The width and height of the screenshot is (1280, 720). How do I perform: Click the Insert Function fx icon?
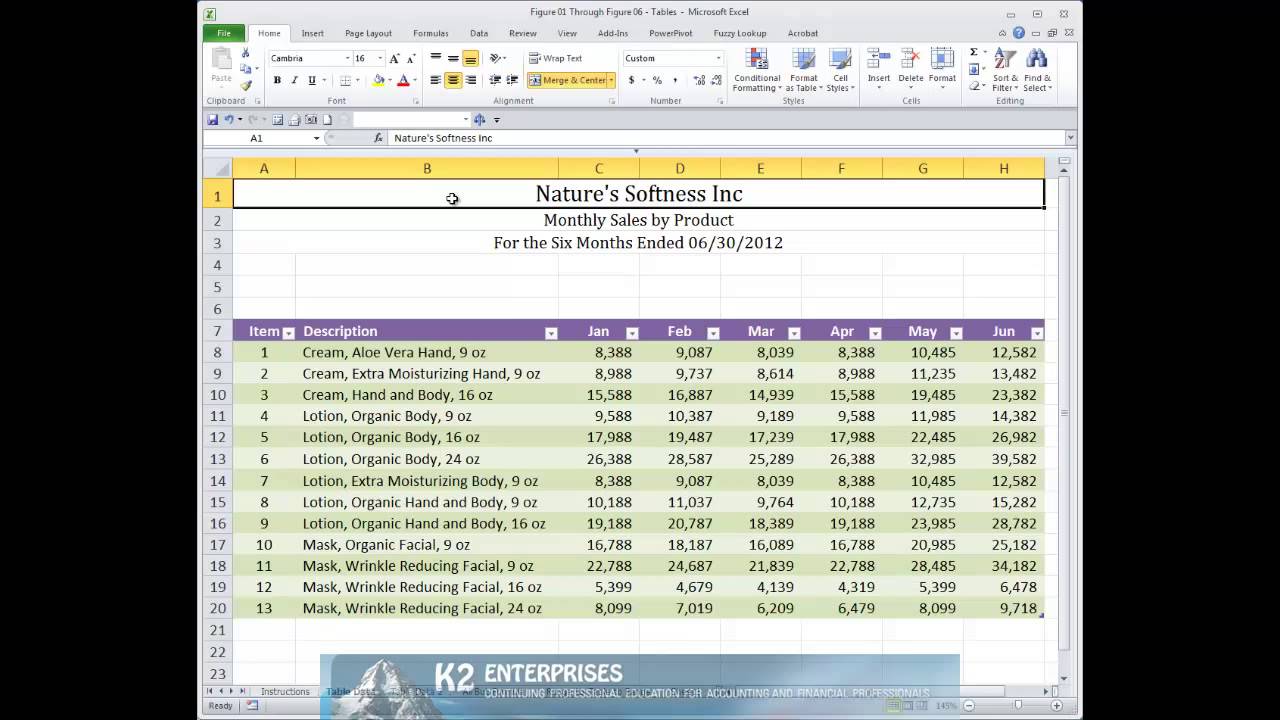tap(378, 138)
